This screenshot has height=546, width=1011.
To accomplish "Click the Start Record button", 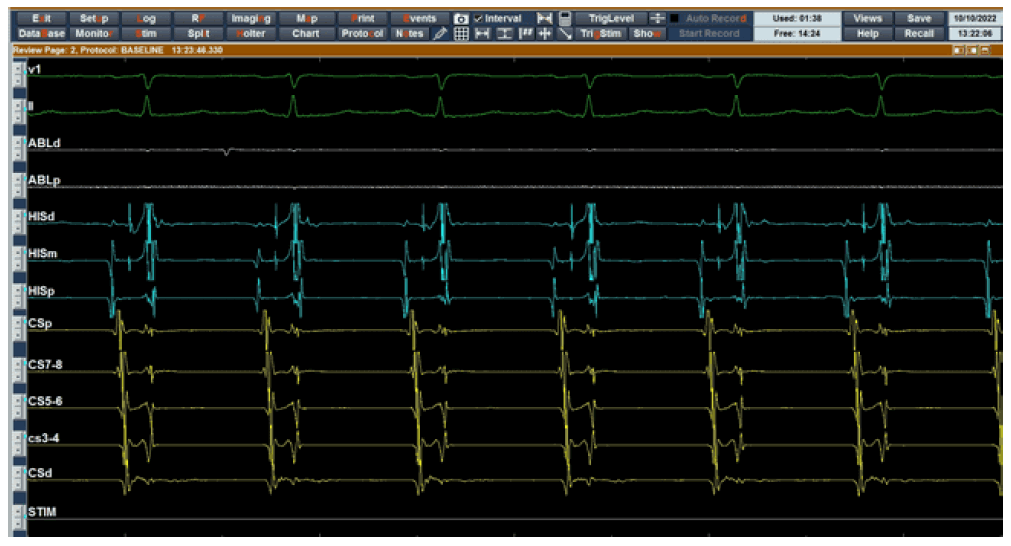I will [x=709, y=34].
